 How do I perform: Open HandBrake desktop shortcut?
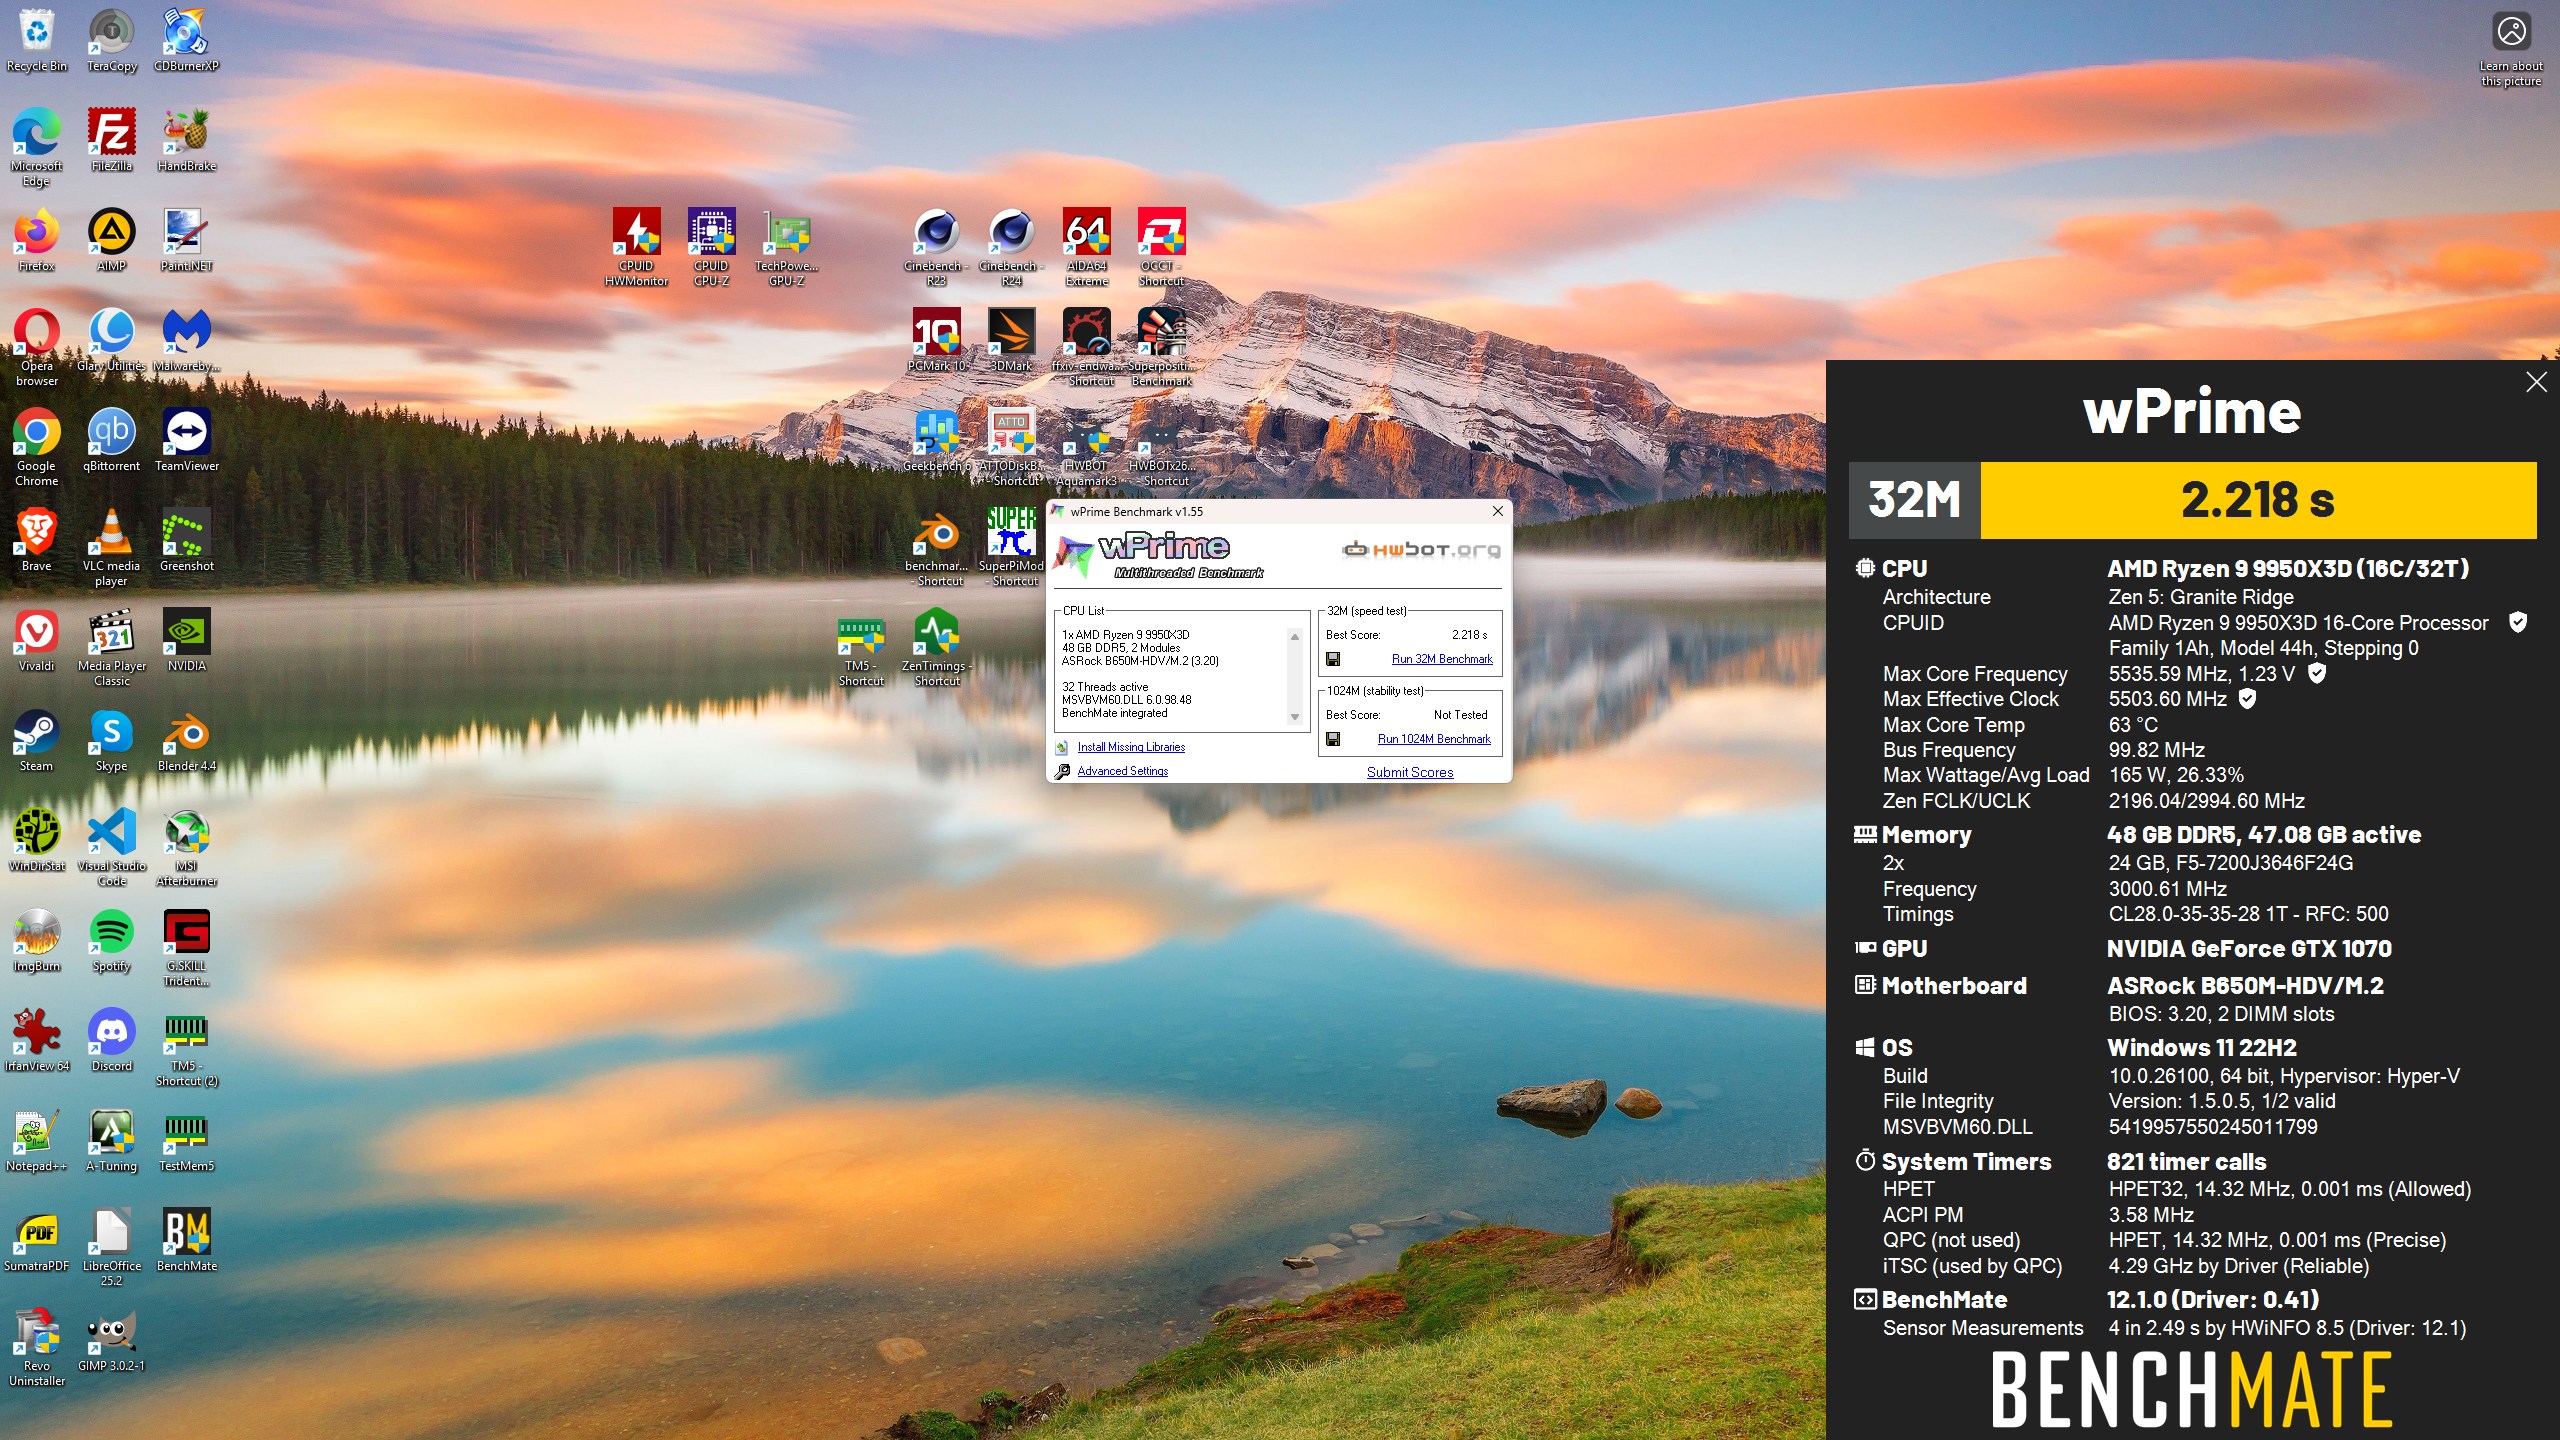point(187,140)
